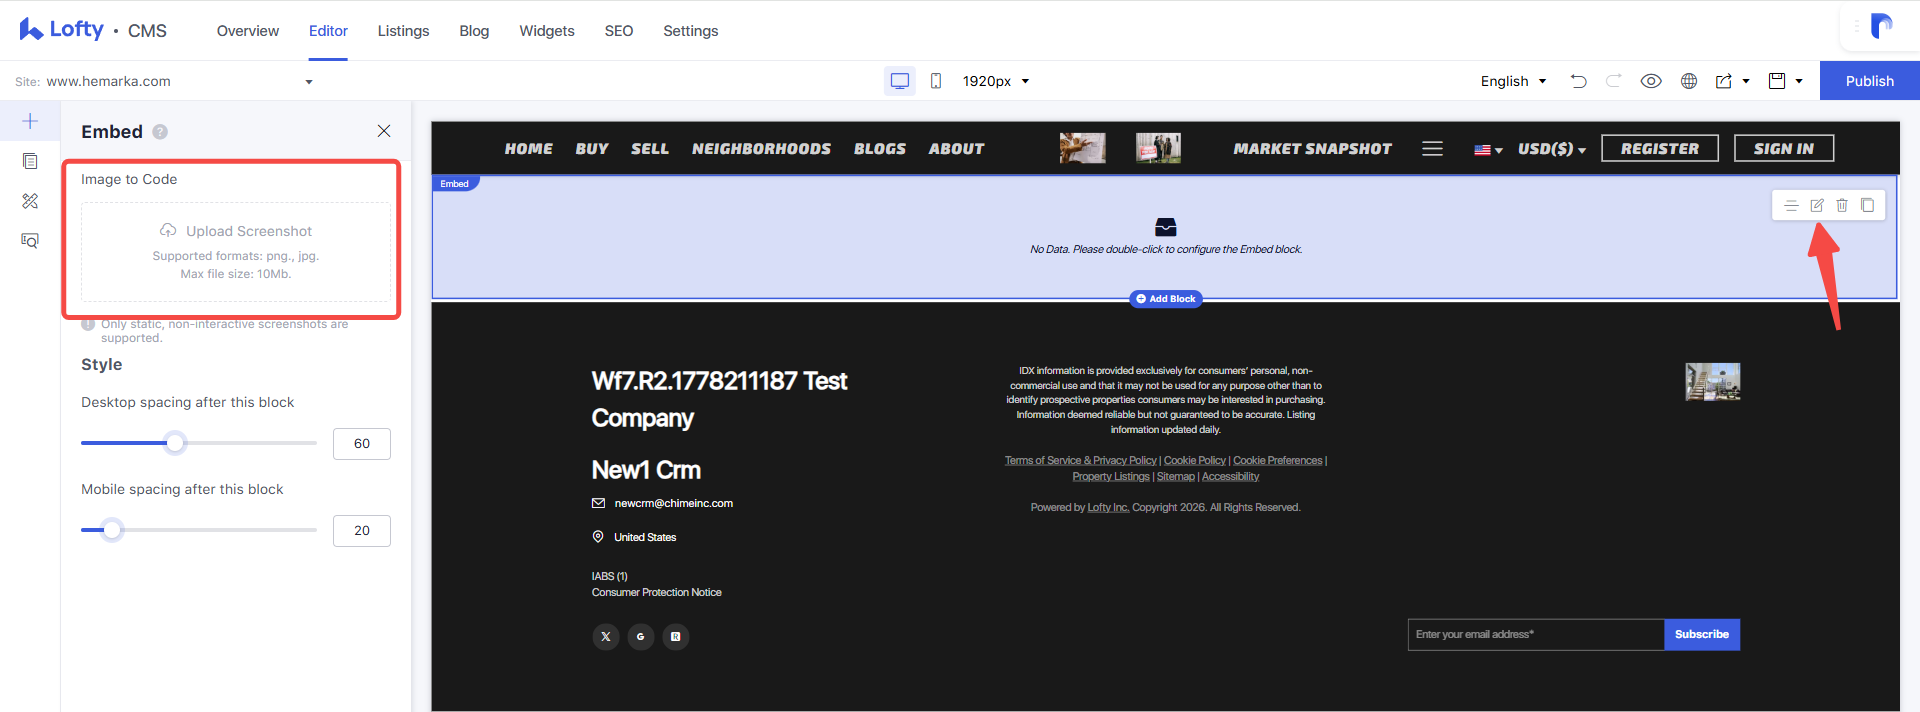
Task: Click the Sitemap footer link
Action: coord(1176,477)
